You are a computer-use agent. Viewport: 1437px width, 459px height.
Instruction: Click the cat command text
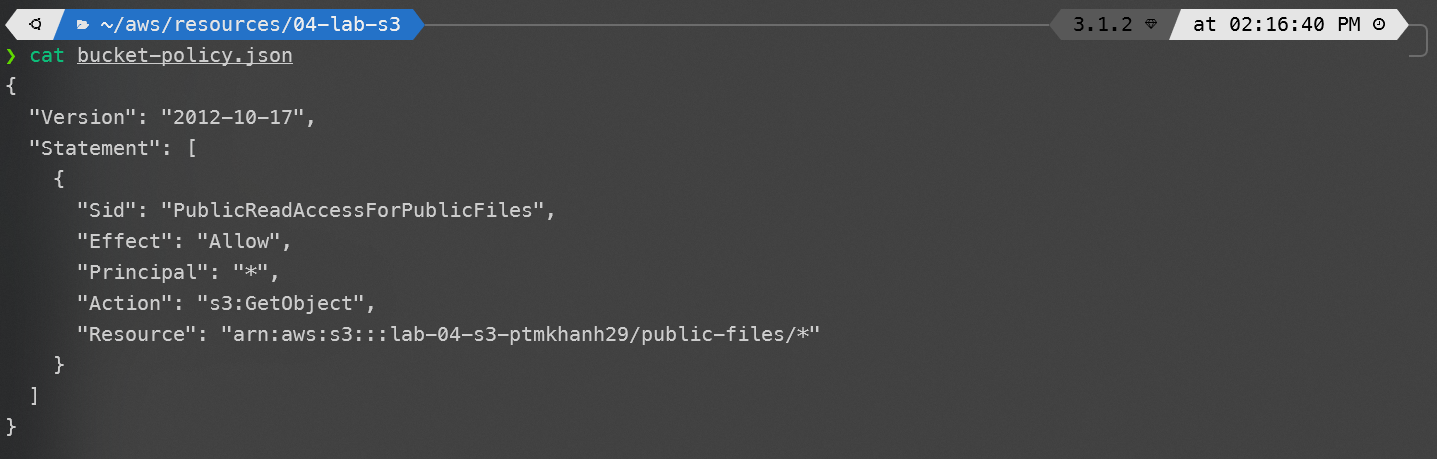[47, 56]
